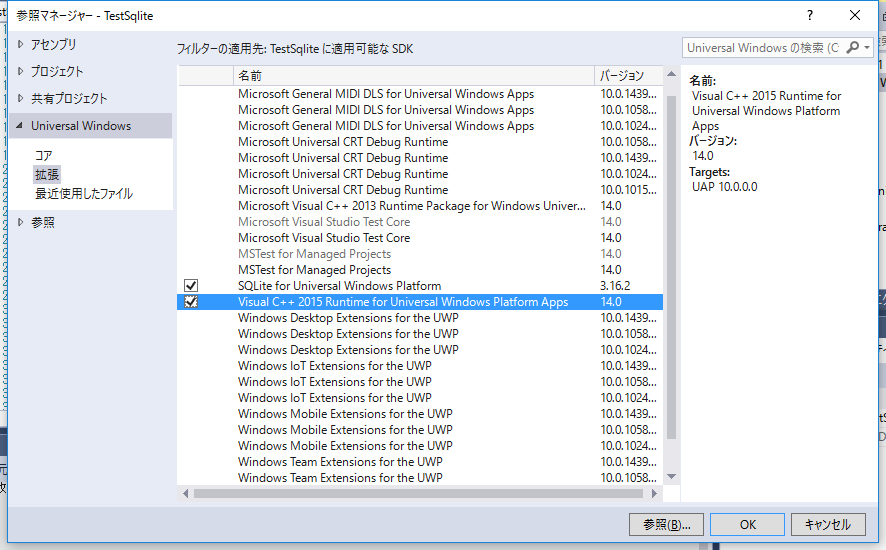Select Windows Desktop Extensions 10.0.1024 row
The width and height of the screenshot is (886, 550).
(420, 350)
